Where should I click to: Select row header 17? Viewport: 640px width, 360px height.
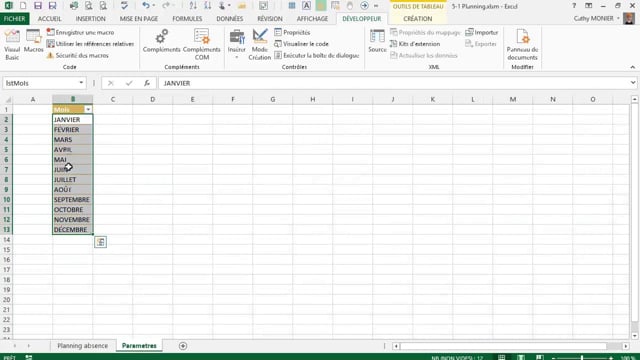point(6,269)
